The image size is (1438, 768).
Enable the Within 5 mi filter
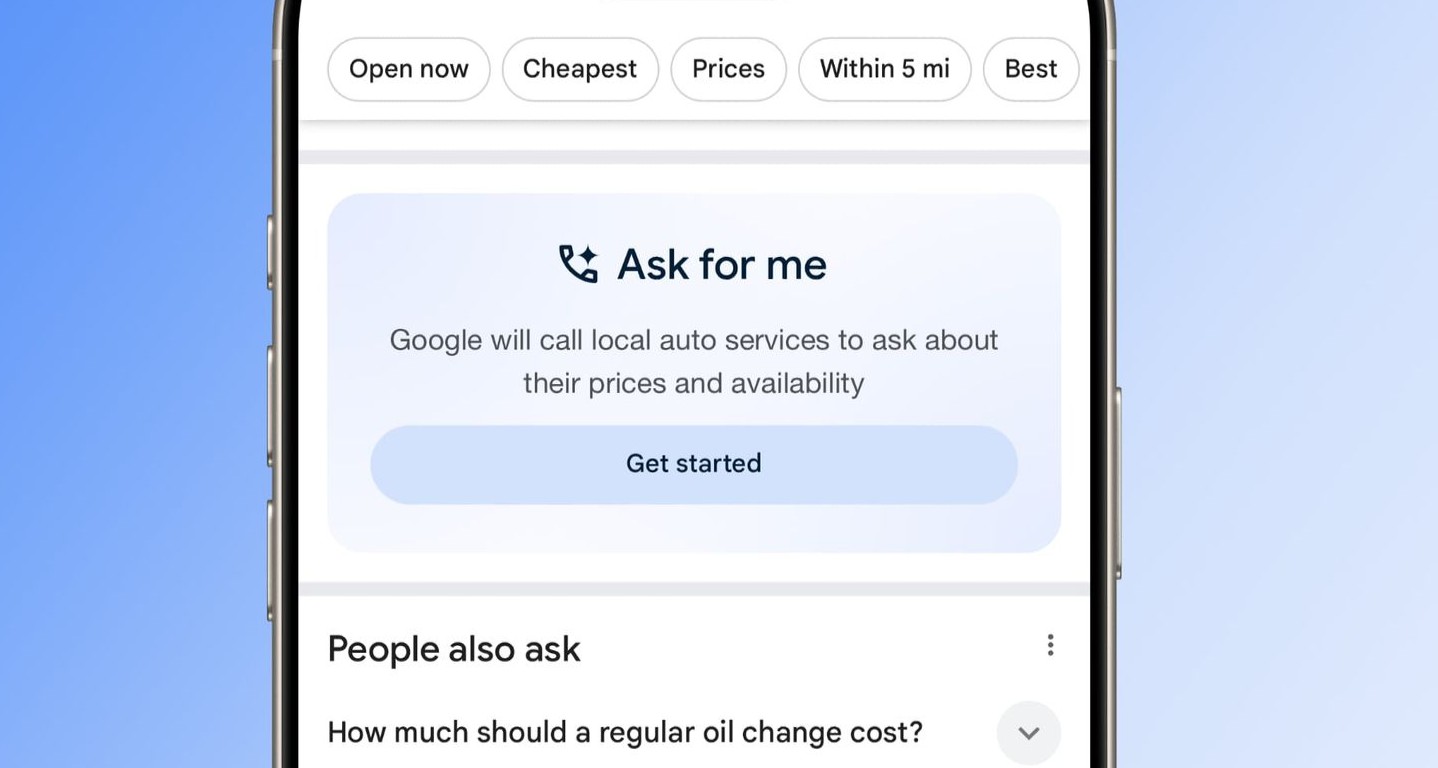pos(885,69)
